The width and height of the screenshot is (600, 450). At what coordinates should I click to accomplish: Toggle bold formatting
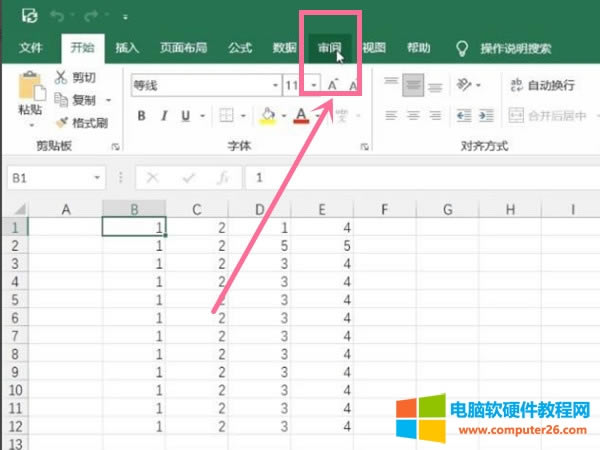pos(142,116)
